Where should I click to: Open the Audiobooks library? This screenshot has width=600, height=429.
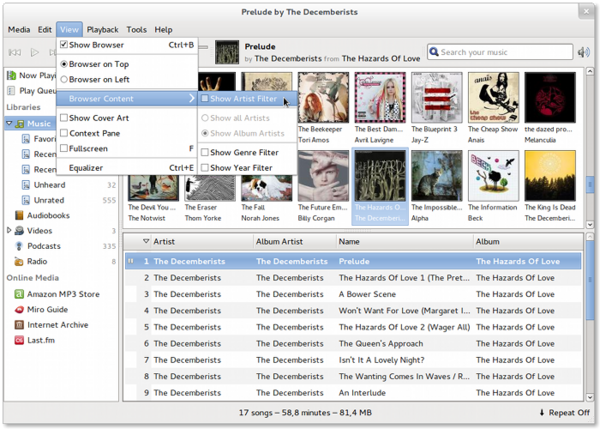coord(50,215)
